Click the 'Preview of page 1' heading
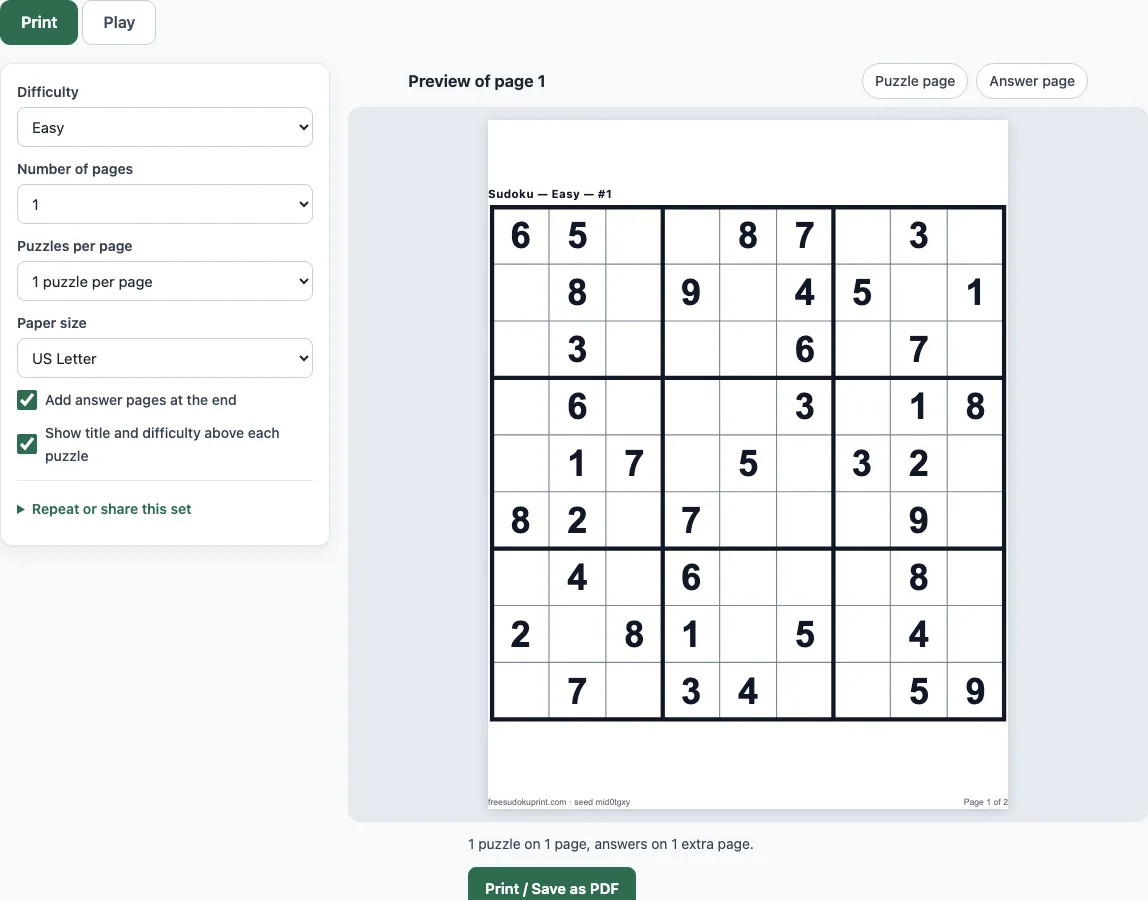 click(x=477, y=81)
